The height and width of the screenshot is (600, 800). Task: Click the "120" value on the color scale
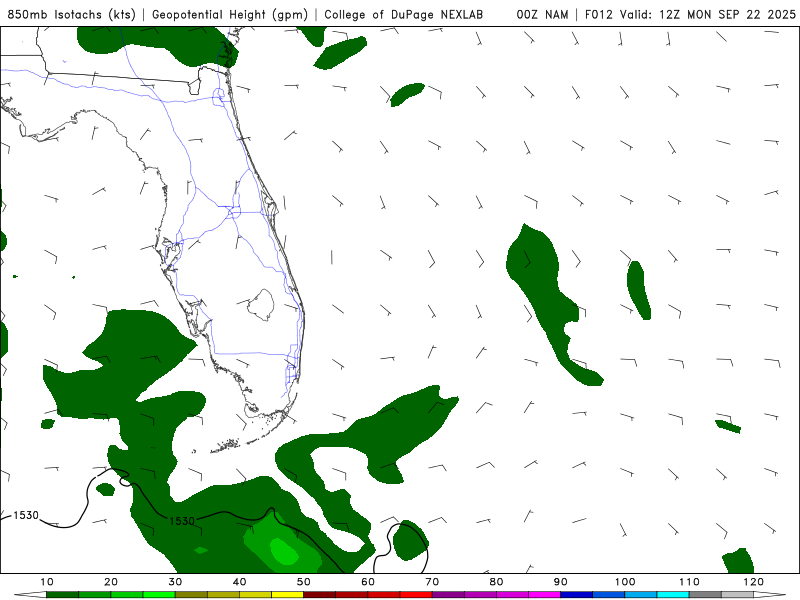click(754, 582)
